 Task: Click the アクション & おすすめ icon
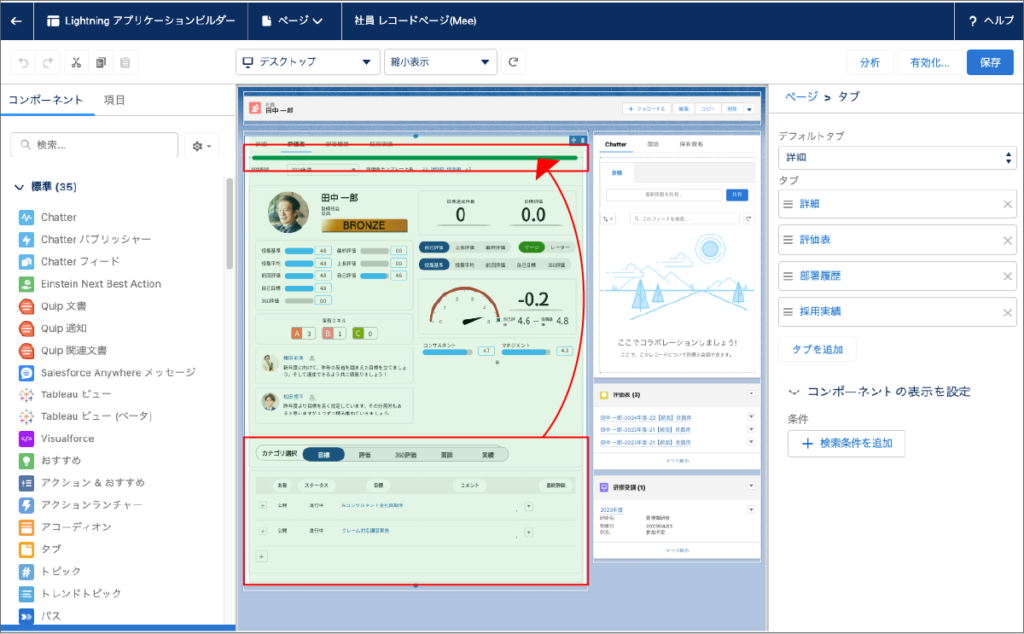[x=26, y=483]
